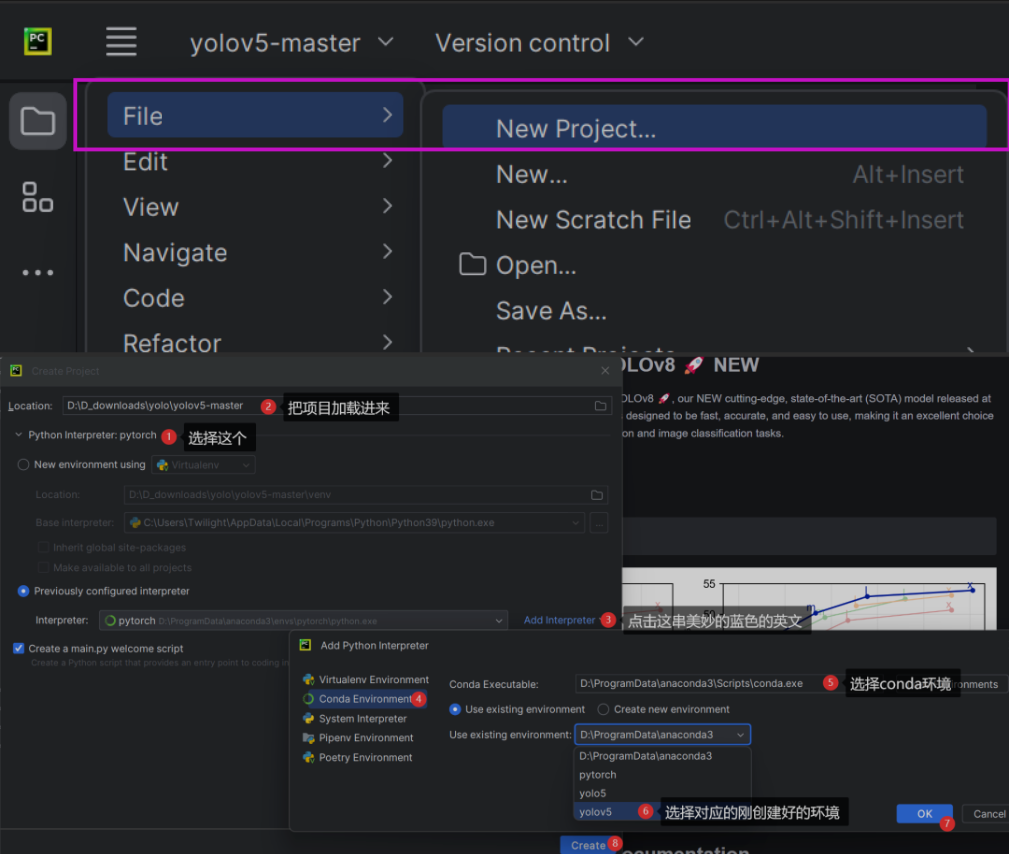Open the Refactor menu
The width and height of the screenshot is (1009, 854).
tap(256, 342)
